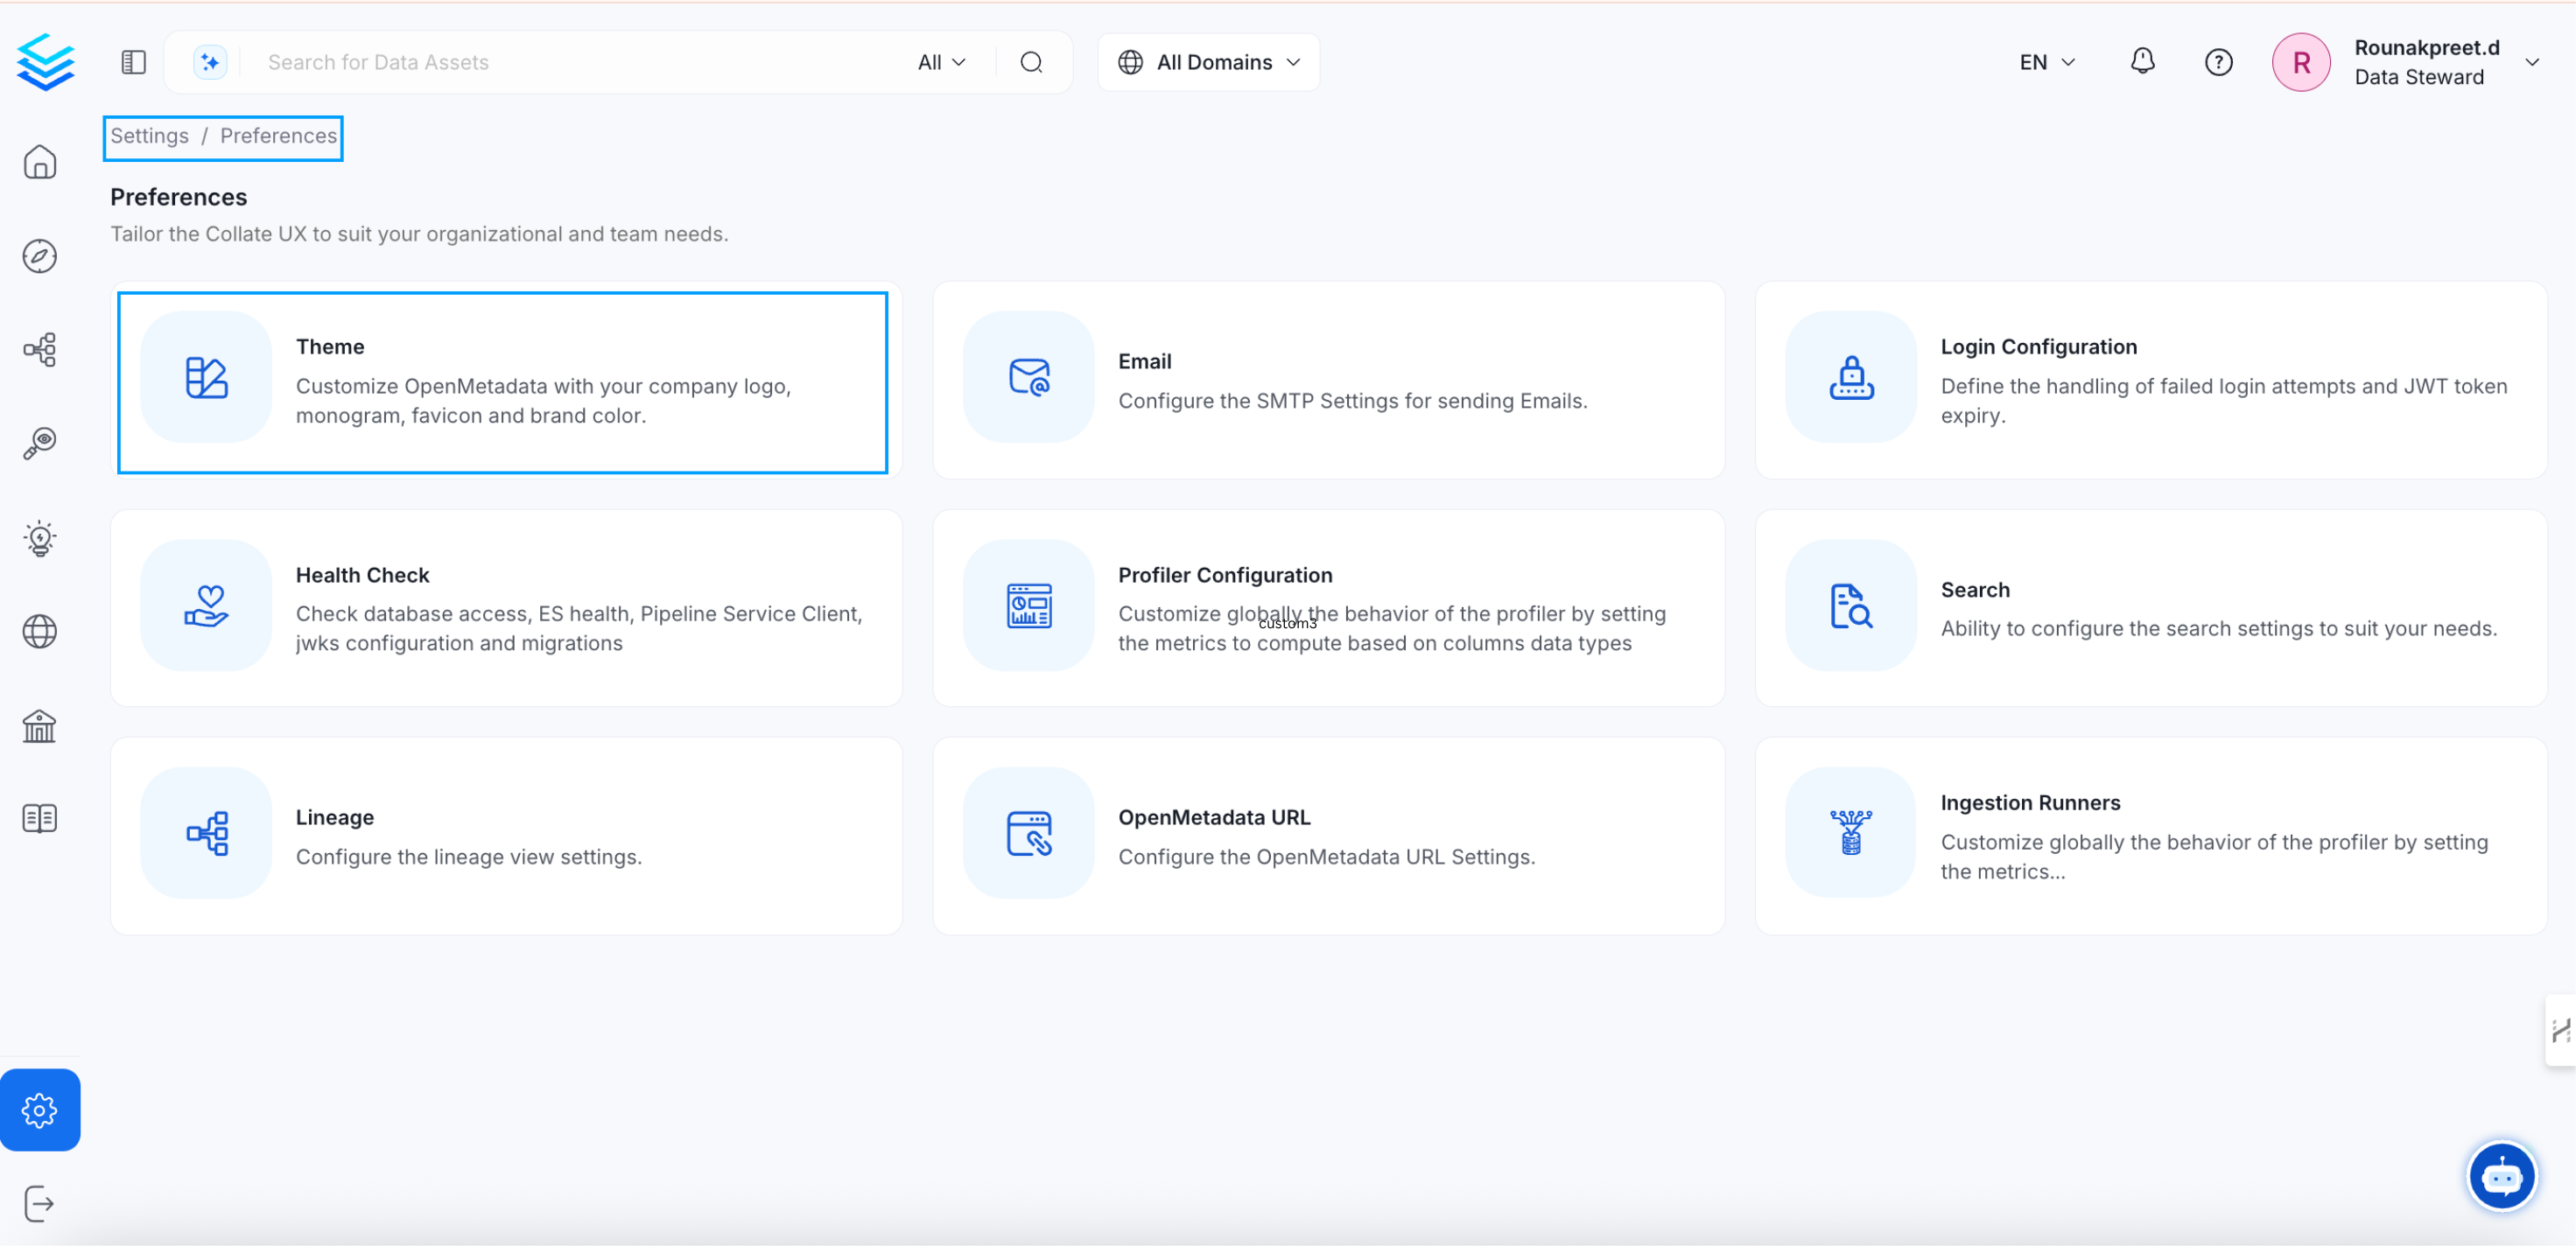The image size is (2576, 1246).
Task: Click the Settings breadcrumb link
Action: tap(149, 136)
